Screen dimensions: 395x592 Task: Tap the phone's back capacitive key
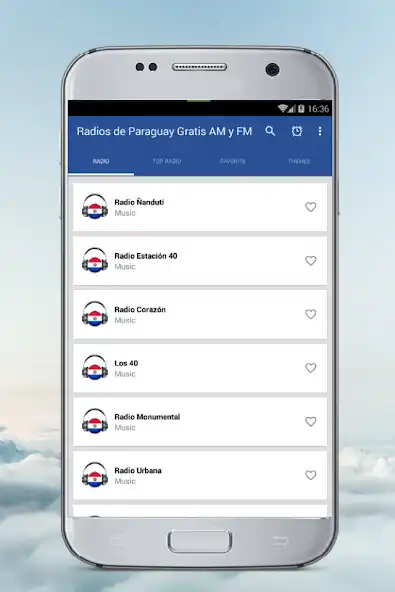280,541
